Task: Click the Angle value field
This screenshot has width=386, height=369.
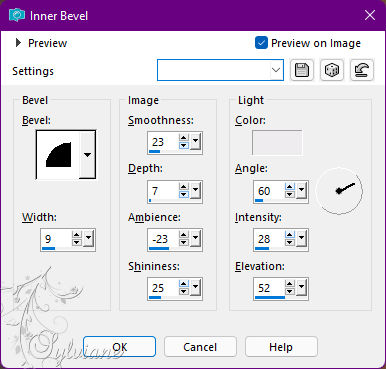Action: tap(269, 191)
